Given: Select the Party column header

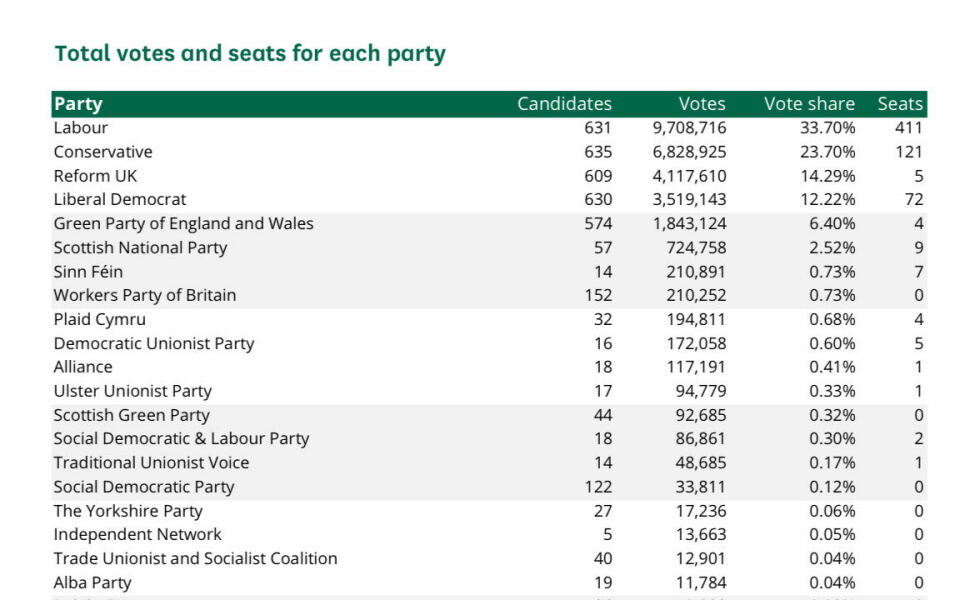Looking at the screenshot, I should click(78, 104).
